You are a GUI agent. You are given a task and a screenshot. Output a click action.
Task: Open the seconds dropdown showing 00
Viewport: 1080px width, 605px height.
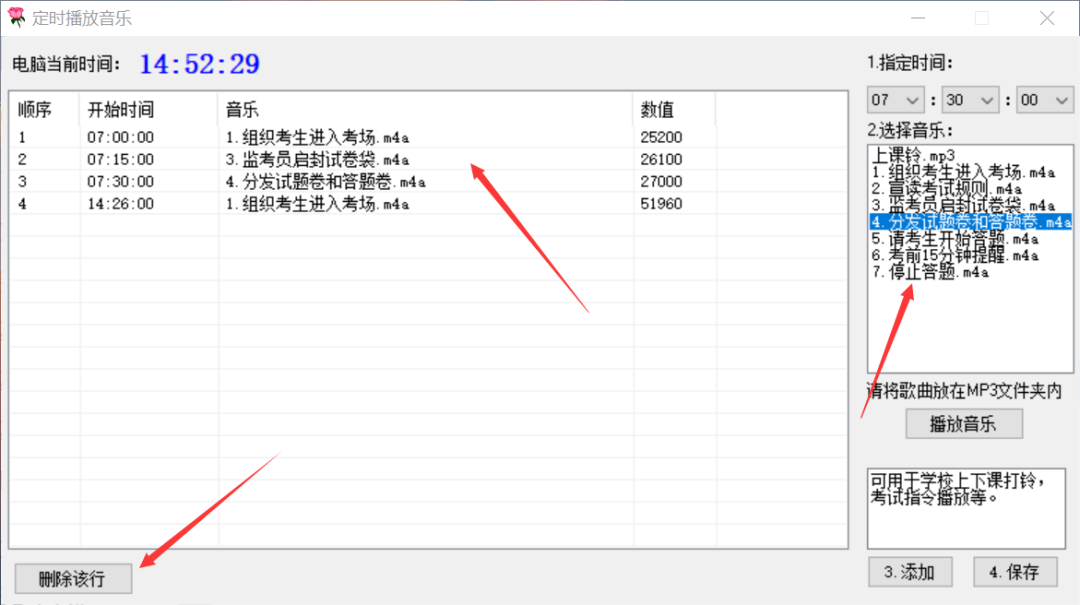pos(1045,101)
